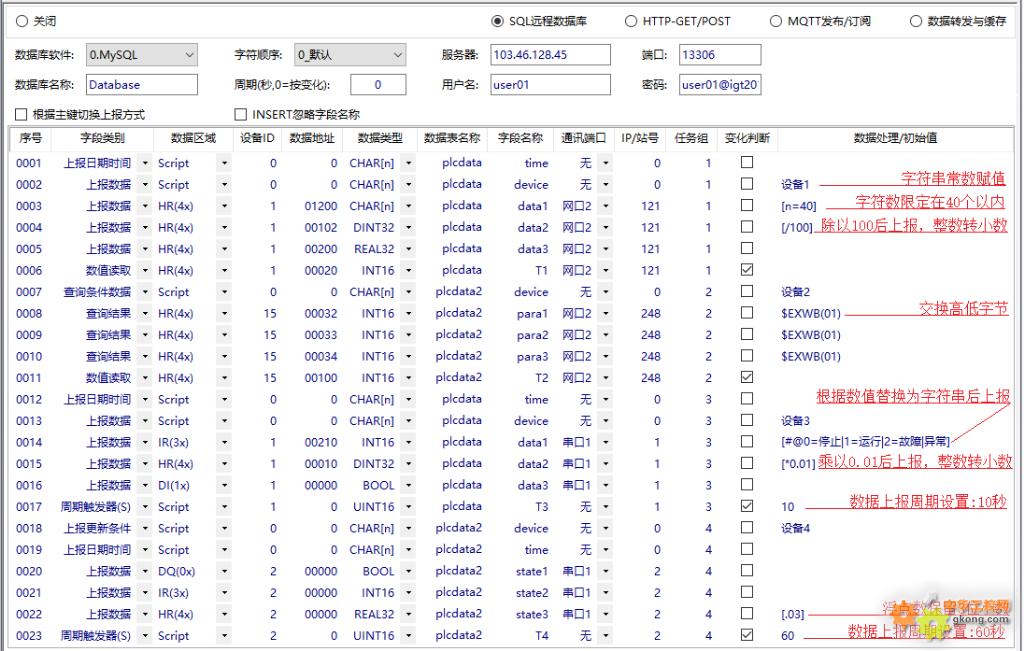
Task: Open 通讯端口 dropdown in row 0020
Action: [605, 571]
